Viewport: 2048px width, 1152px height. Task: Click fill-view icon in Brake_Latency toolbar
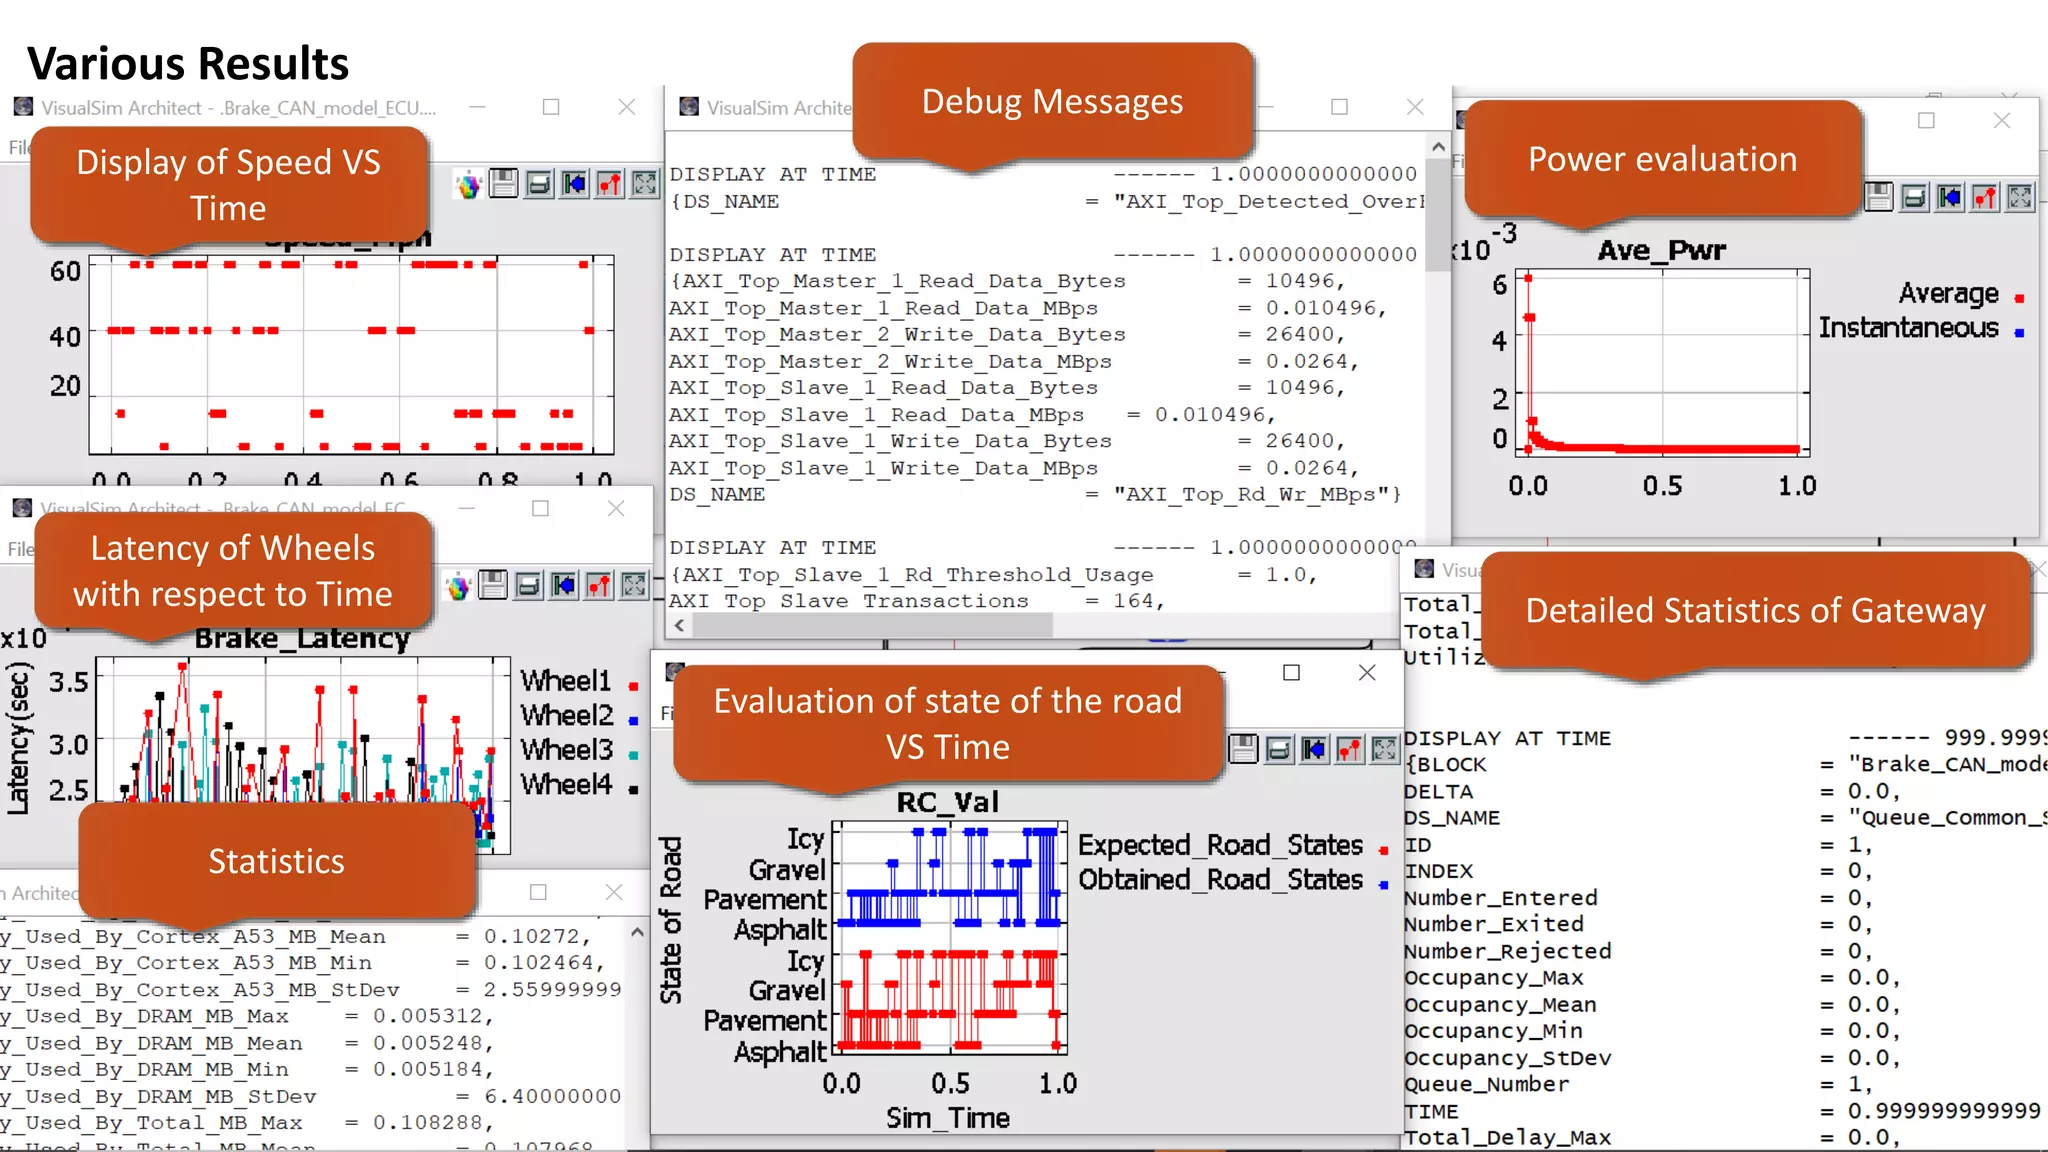coord(634,585)
